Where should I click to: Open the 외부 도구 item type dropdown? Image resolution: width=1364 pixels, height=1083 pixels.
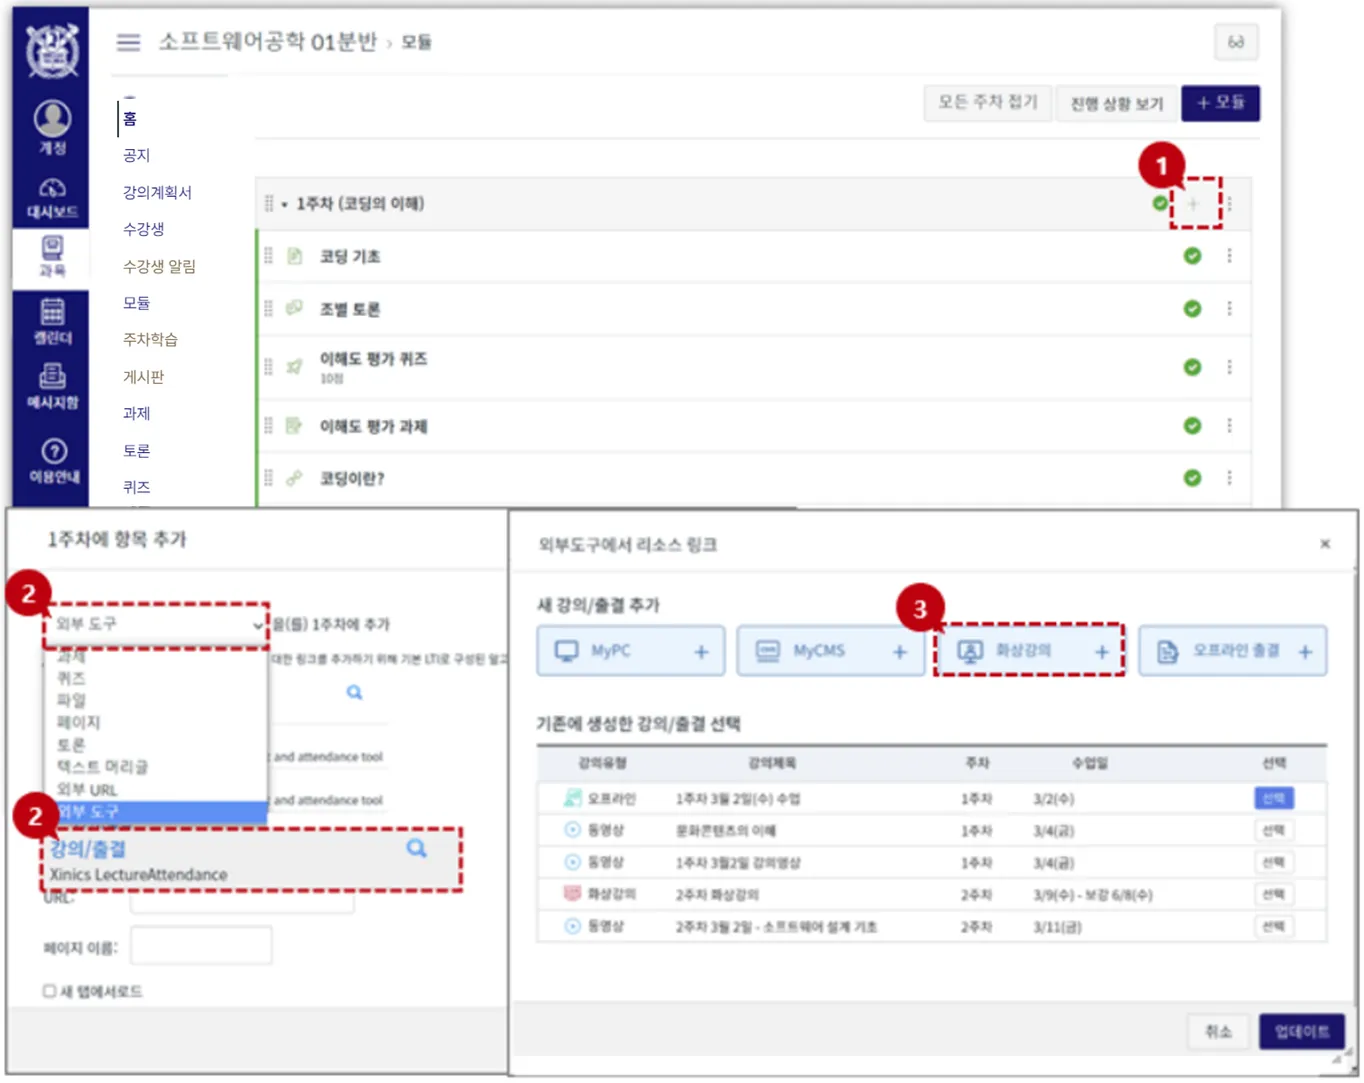[x=157, y=625]
